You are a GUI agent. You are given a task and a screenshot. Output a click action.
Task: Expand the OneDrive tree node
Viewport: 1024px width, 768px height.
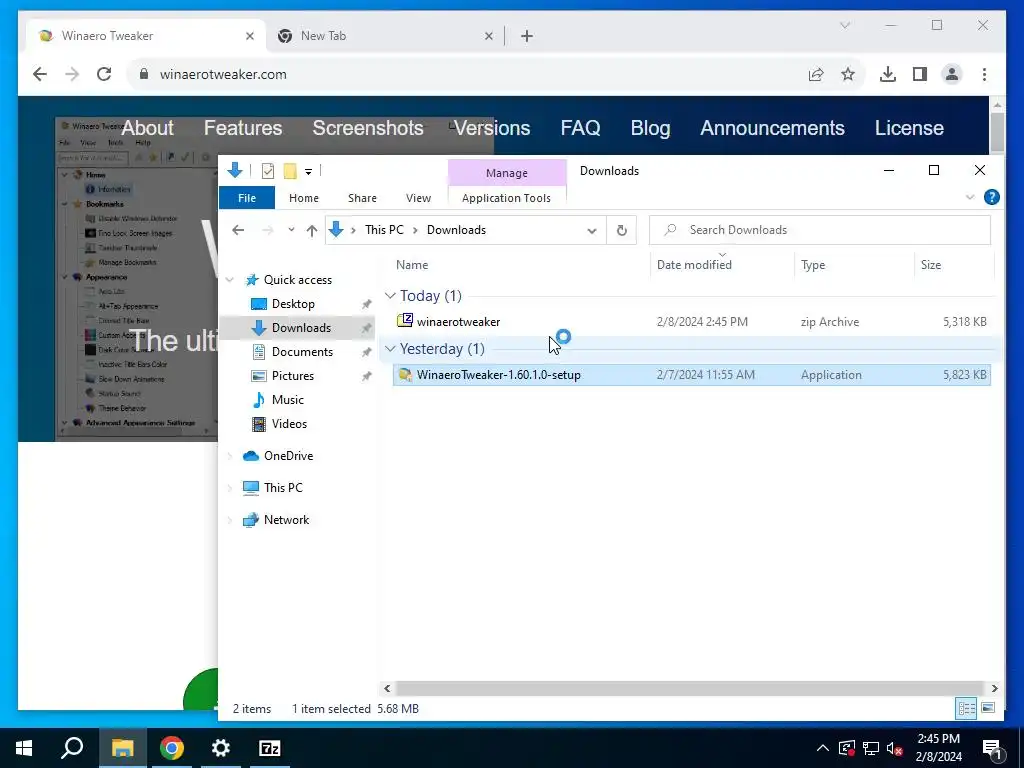230,456
